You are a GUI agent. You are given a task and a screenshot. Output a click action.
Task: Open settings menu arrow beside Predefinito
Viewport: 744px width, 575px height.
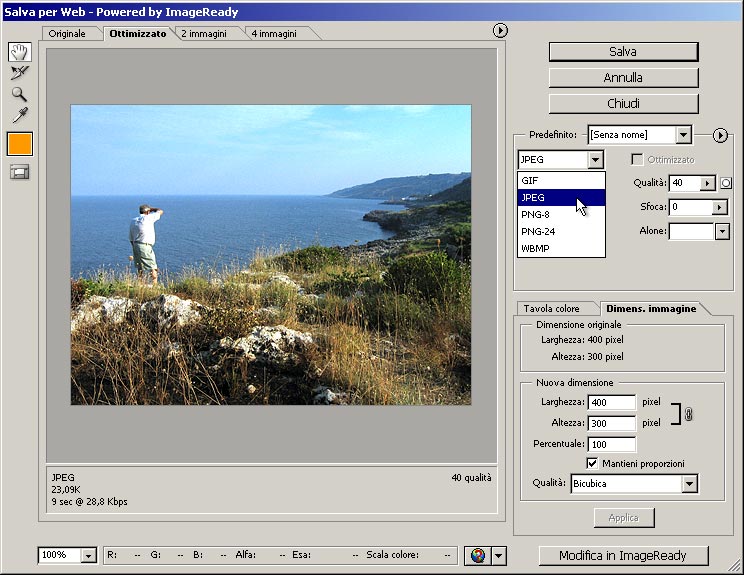720,135
